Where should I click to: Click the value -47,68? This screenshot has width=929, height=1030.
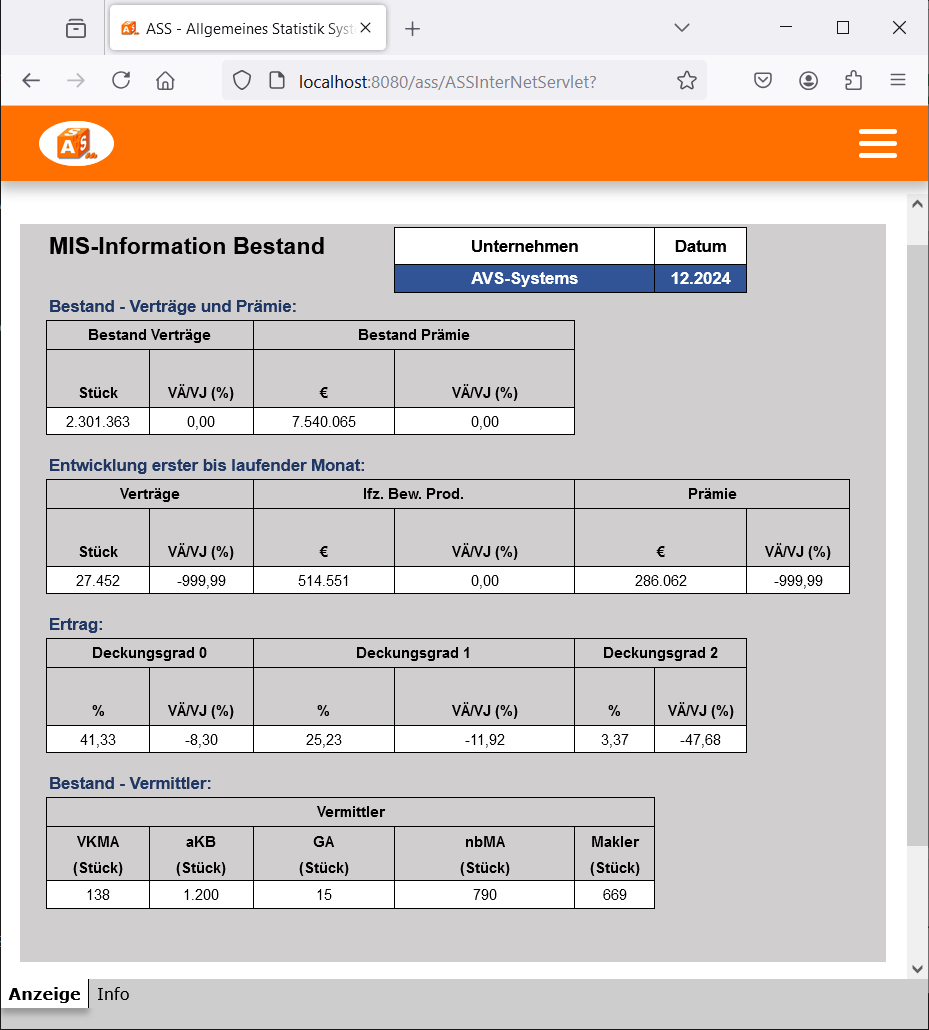pyautogui.click(x=700, y=740)
